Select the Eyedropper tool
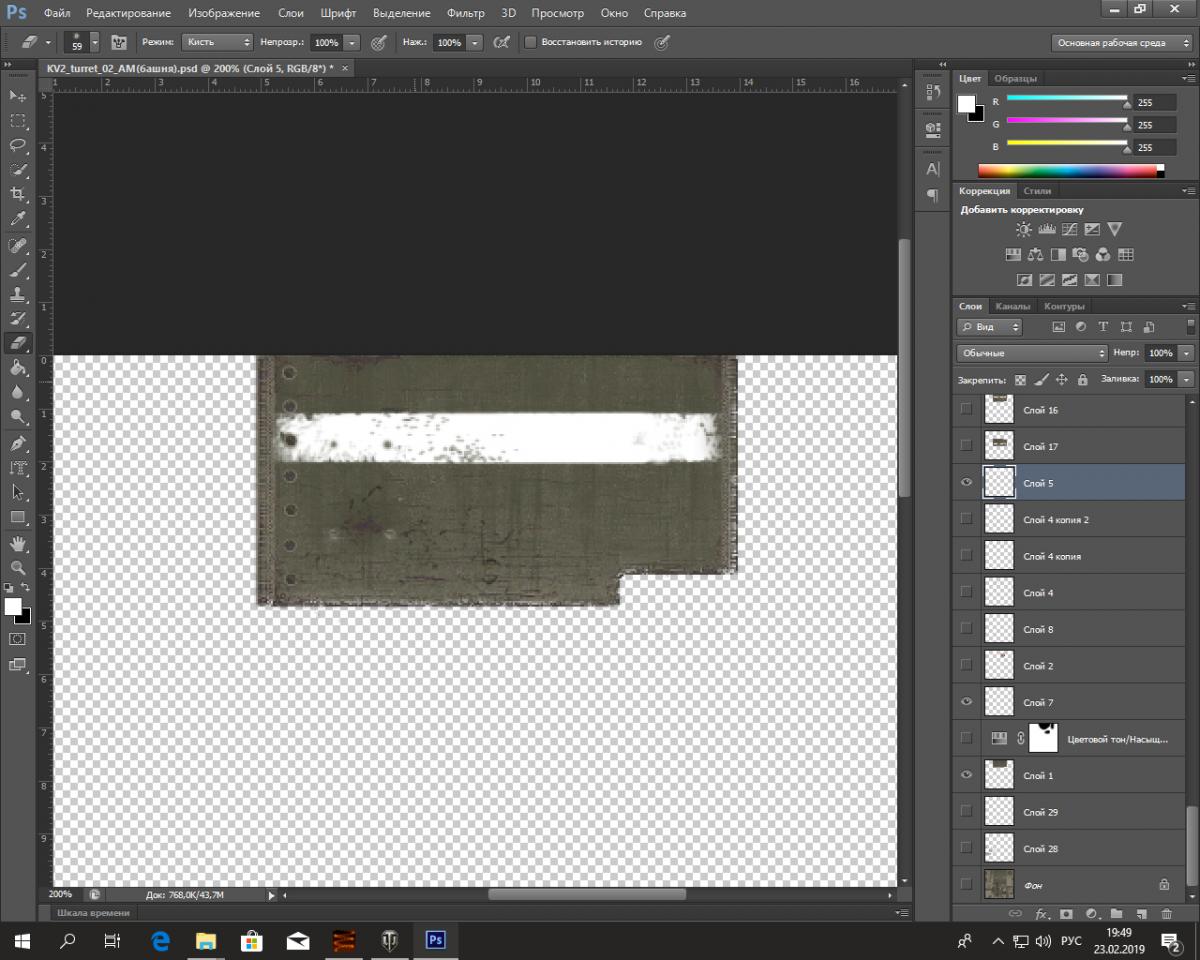The width and height of the screenshot is (1200, 960). click(x=18, y=218)
